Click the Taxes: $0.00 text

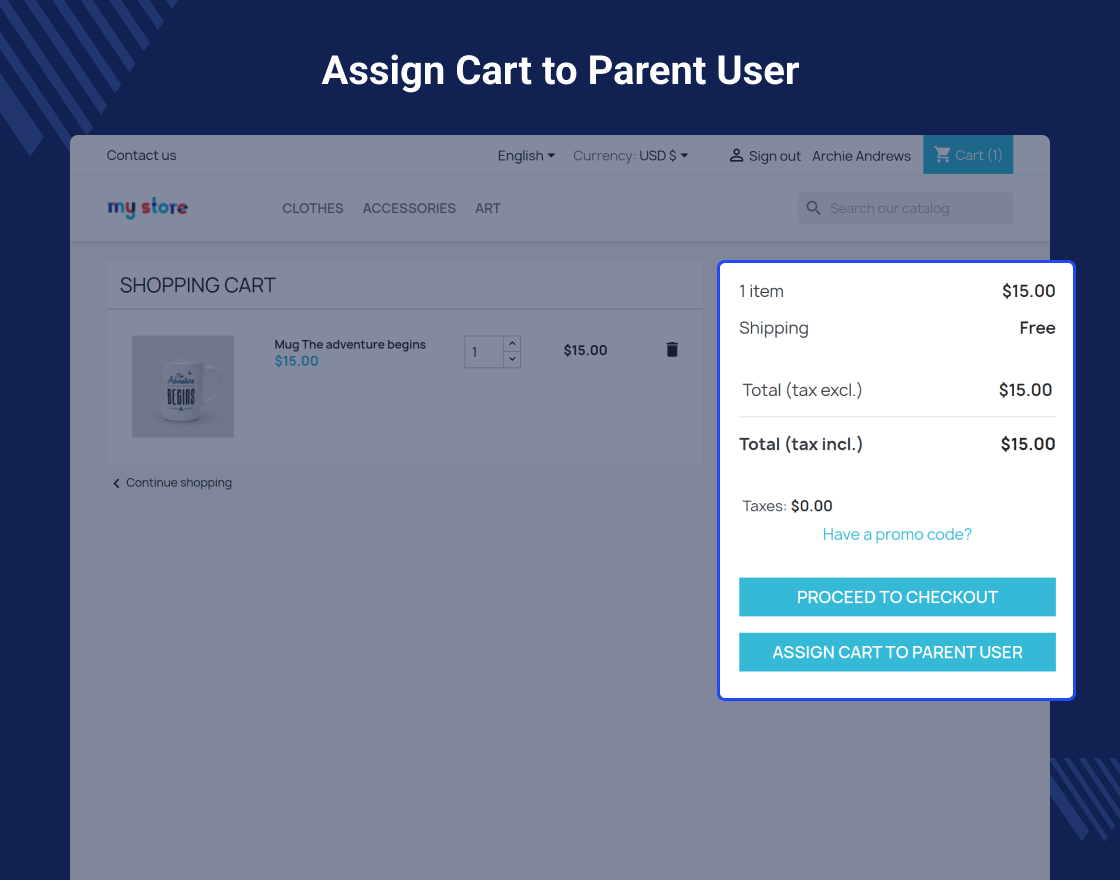point(787,506)
